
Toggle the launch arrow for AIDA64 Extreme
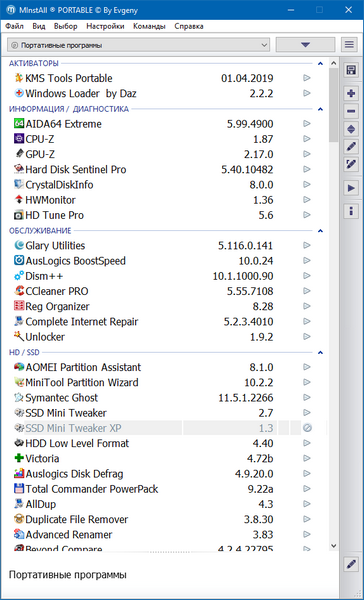pos(307,124)
